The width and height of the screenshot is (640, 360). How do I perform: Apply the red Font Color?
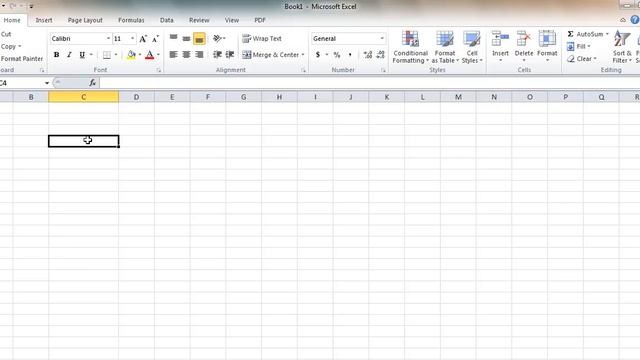pos(150,55)
